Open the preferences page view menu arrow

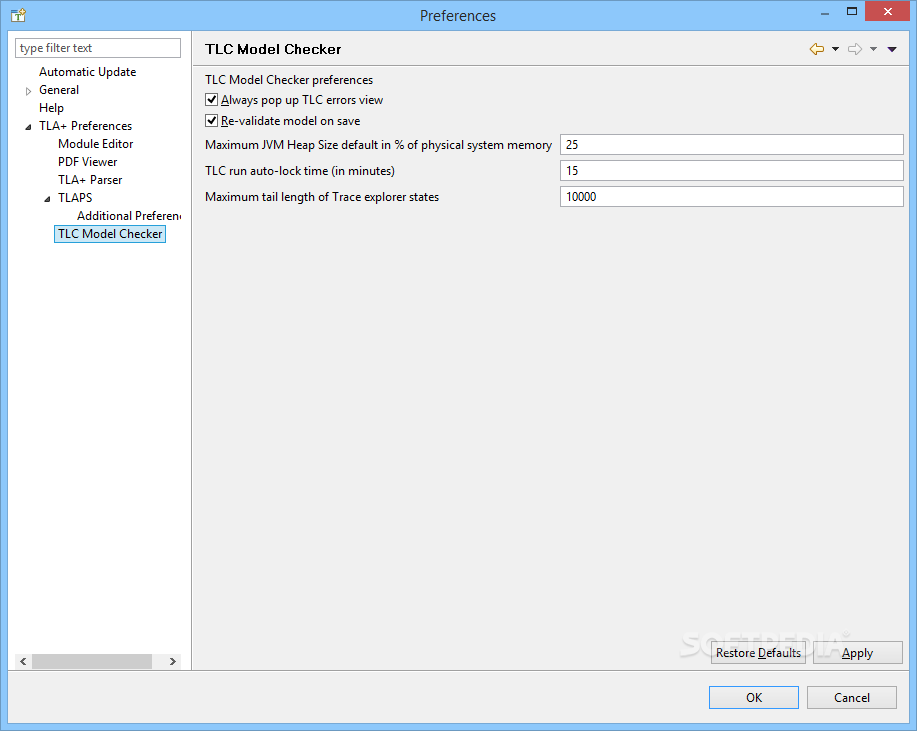892,49
